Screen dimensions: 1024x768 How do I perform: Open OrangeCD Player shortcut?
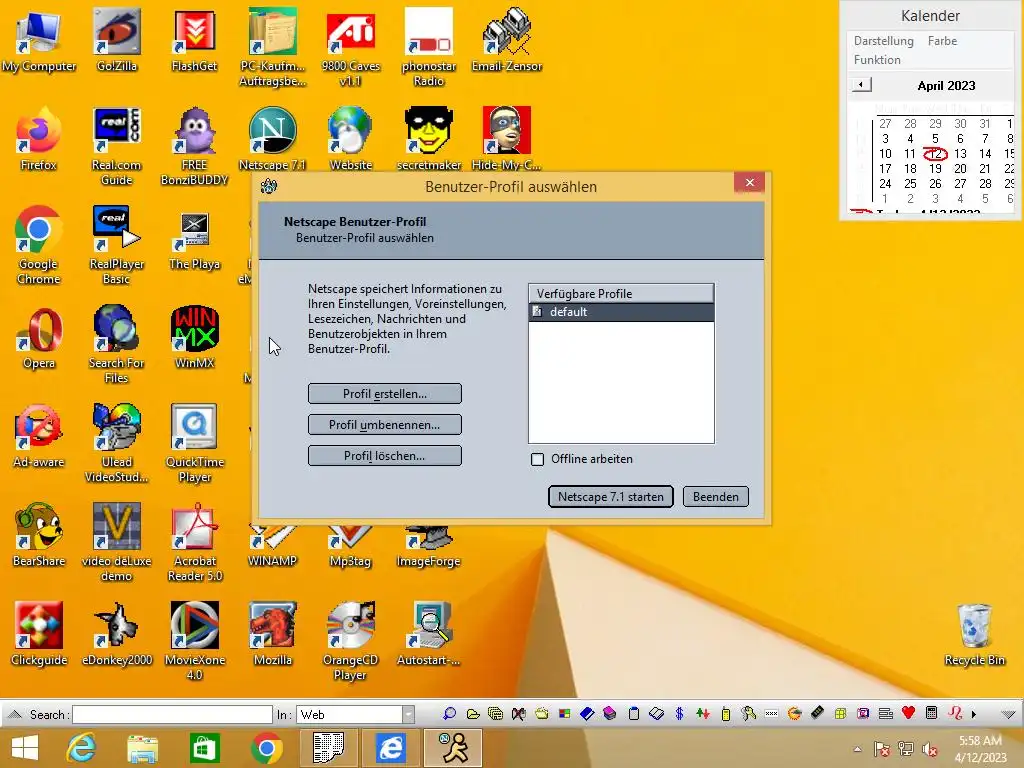pyautogui.click(x=351, y=641)
